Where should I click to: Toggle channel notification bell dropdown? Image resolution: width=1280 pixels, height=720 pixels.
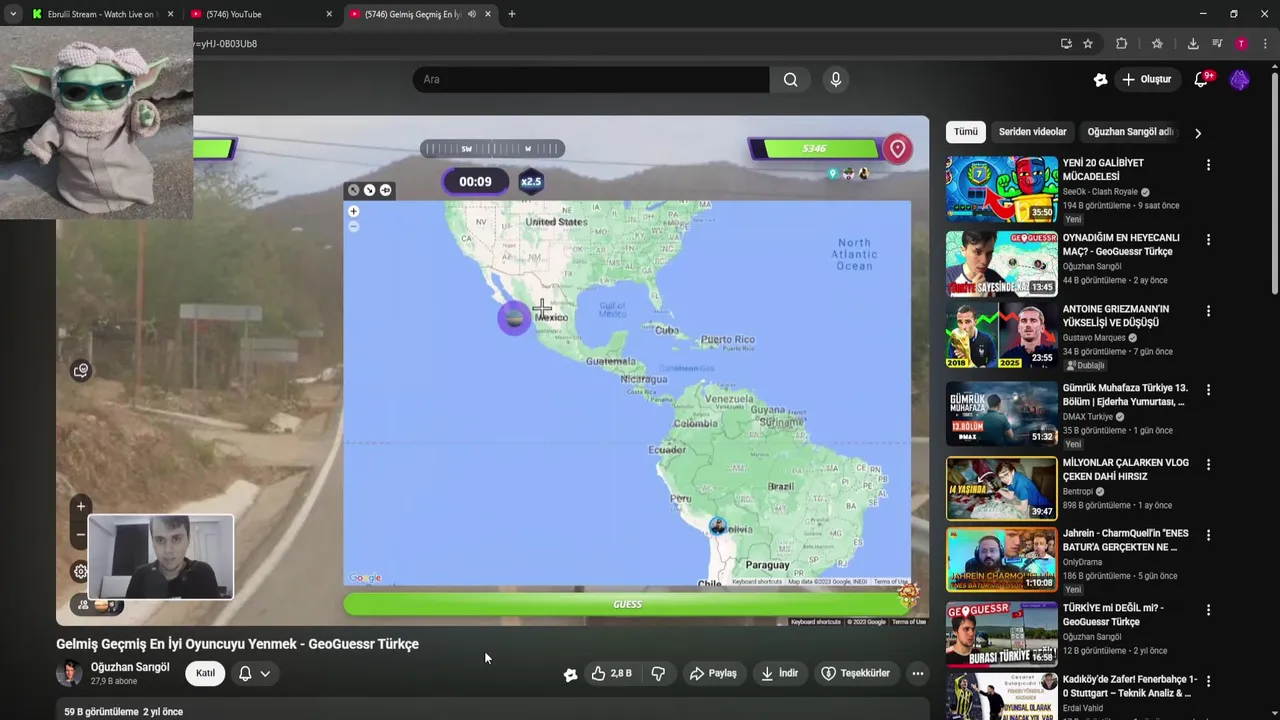point(254,673)
